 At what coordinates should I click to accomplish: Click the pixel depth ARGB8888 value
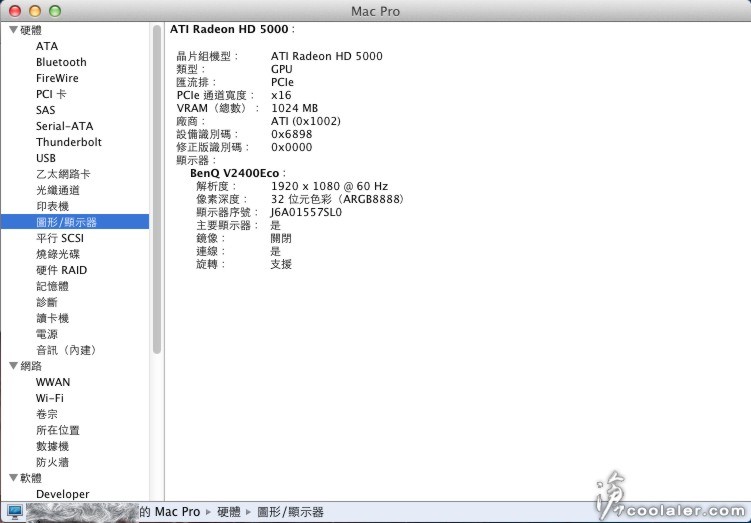[x=337, y=199]
